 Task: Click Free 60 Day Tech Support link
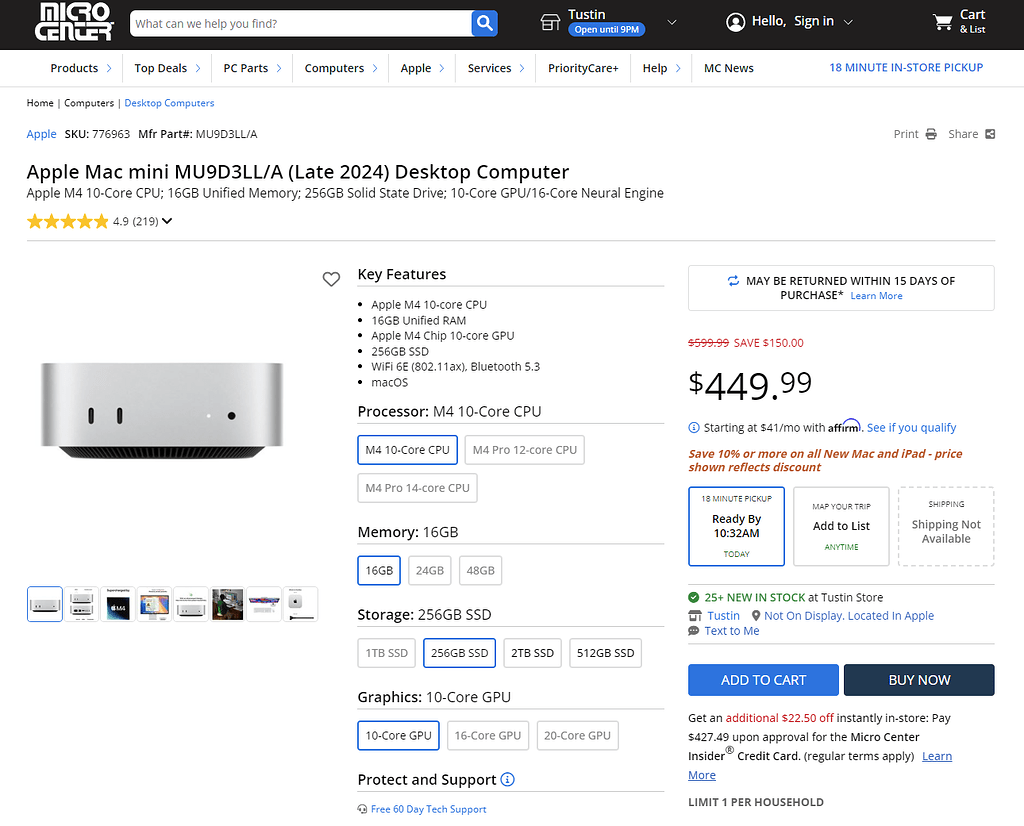click(428, 809)
